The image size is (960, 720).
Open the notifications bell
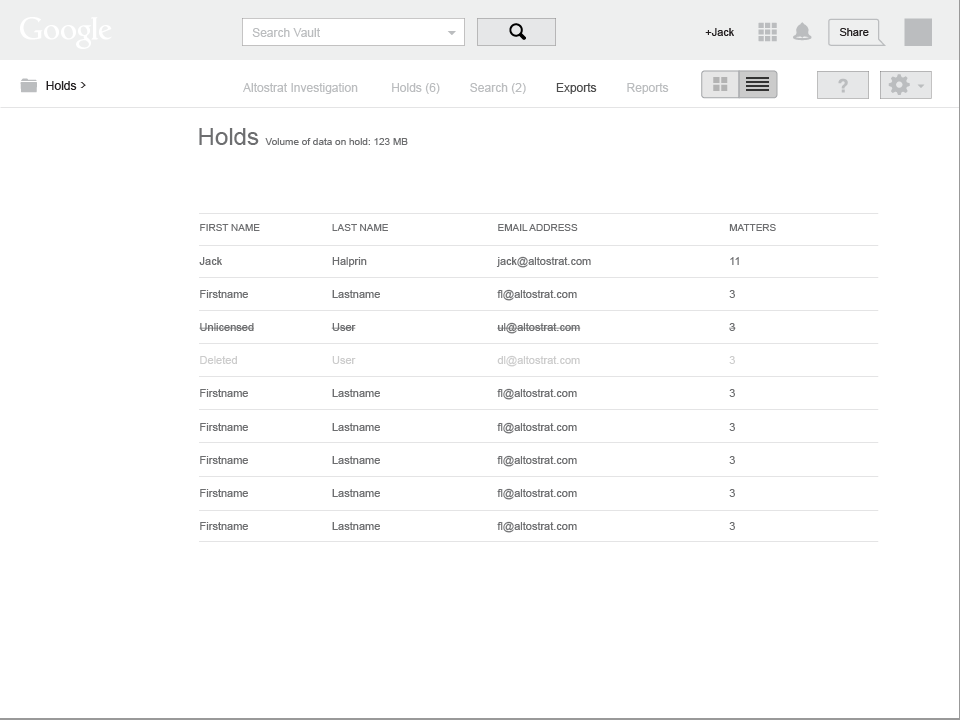[x=802, y=32]
